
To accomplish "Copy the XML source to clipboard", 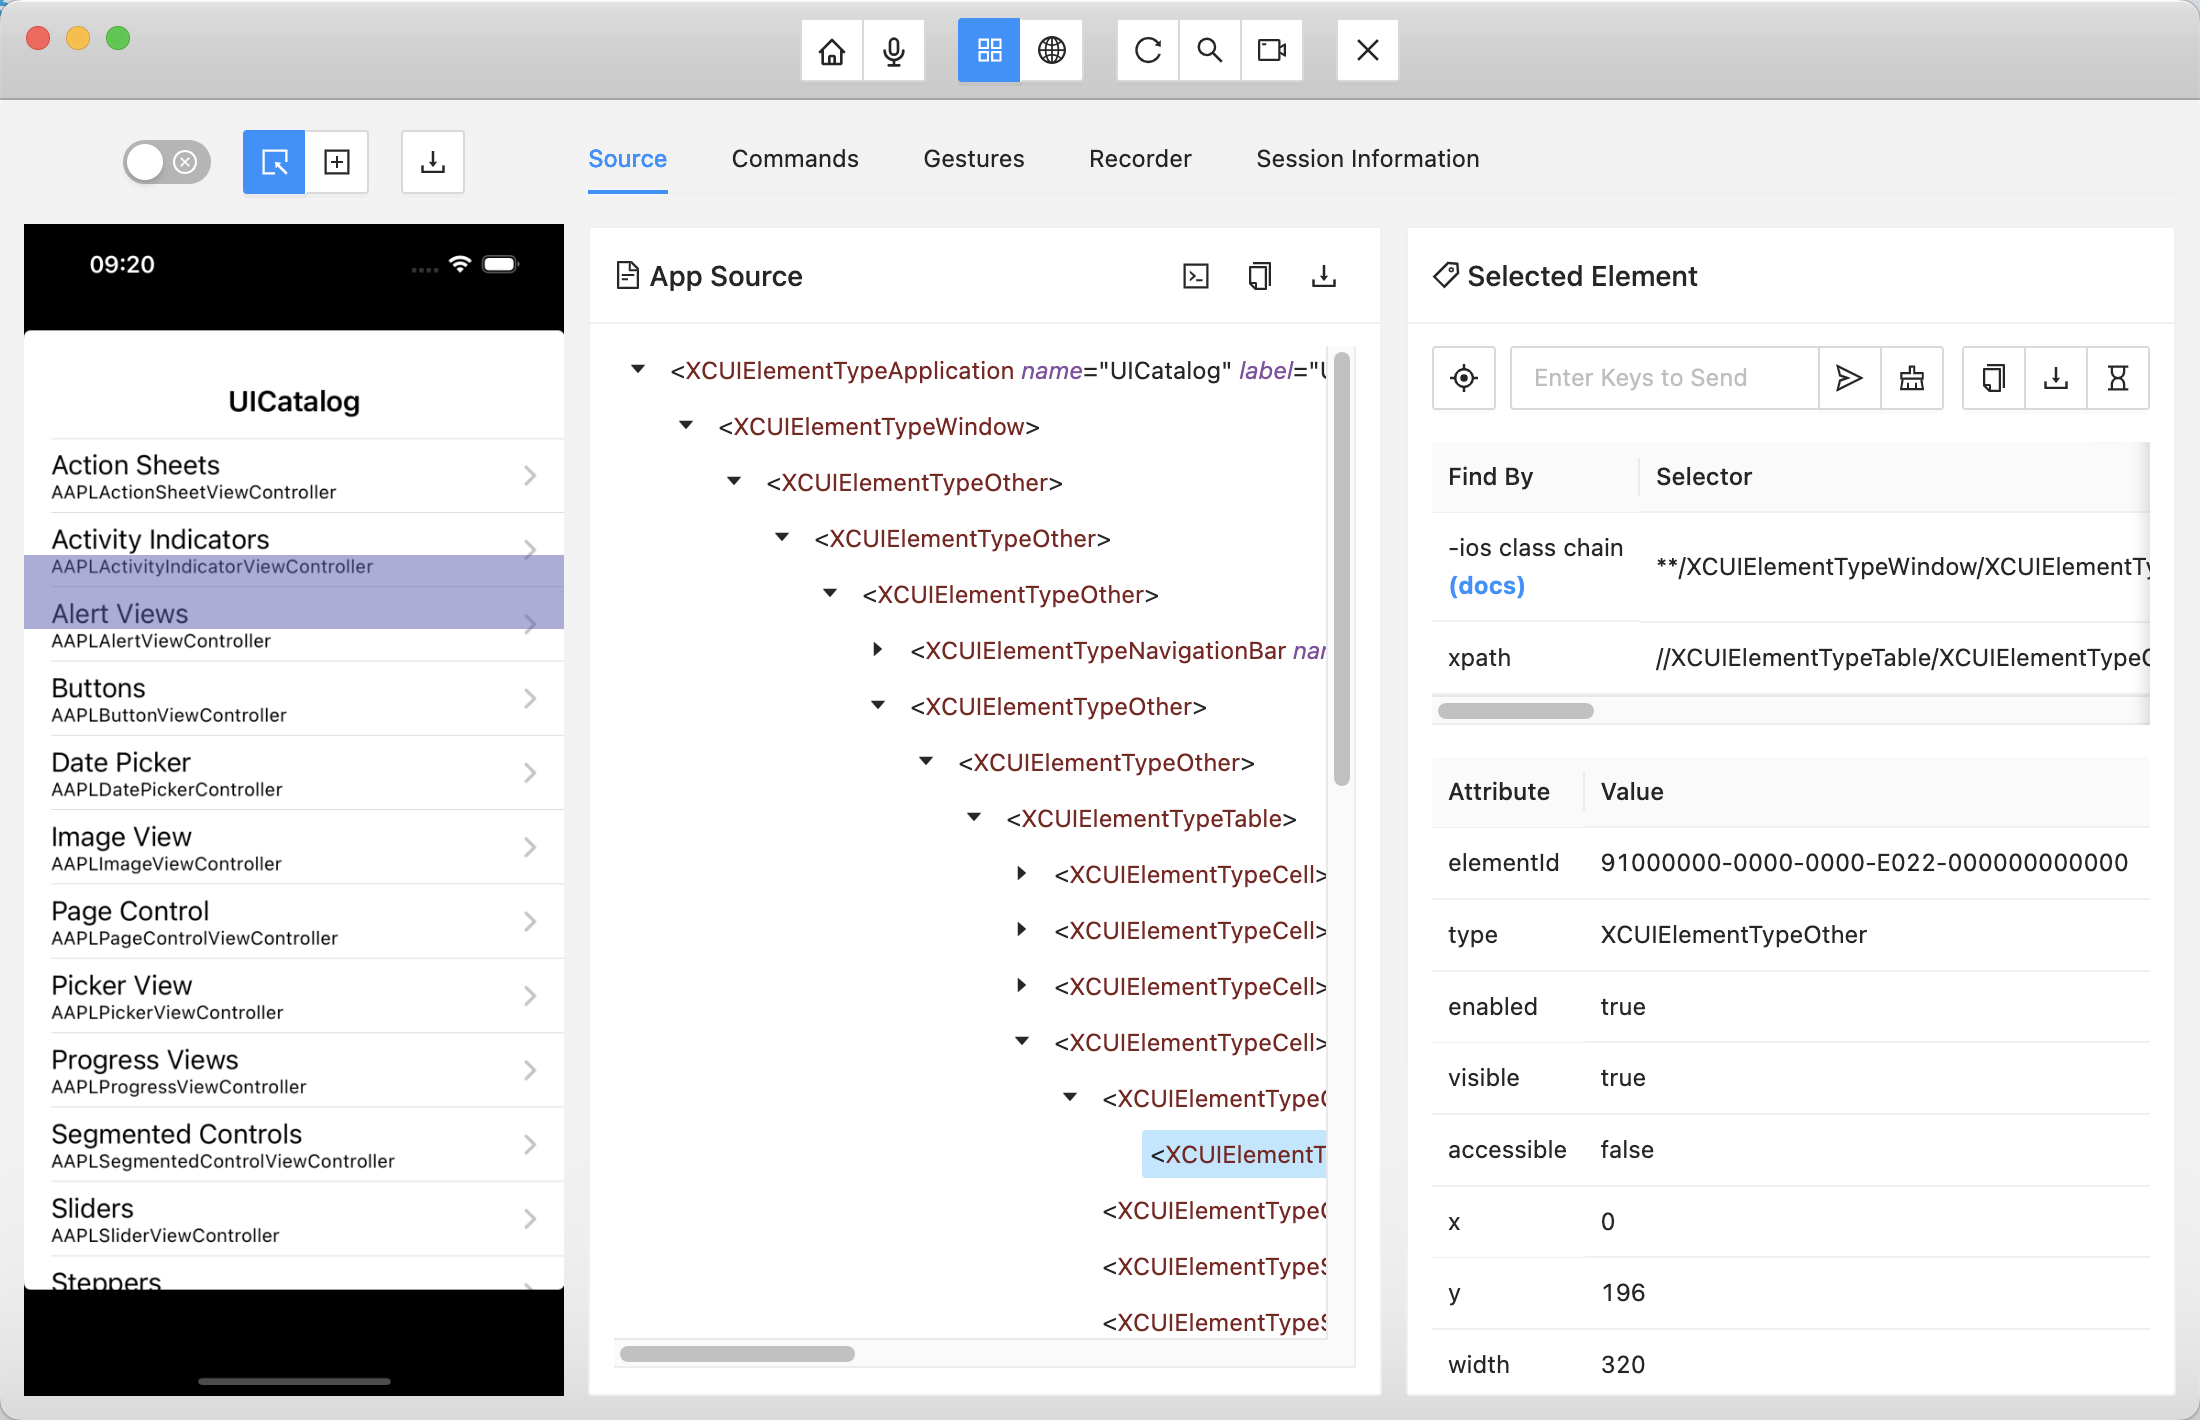I will point(1259,276).
